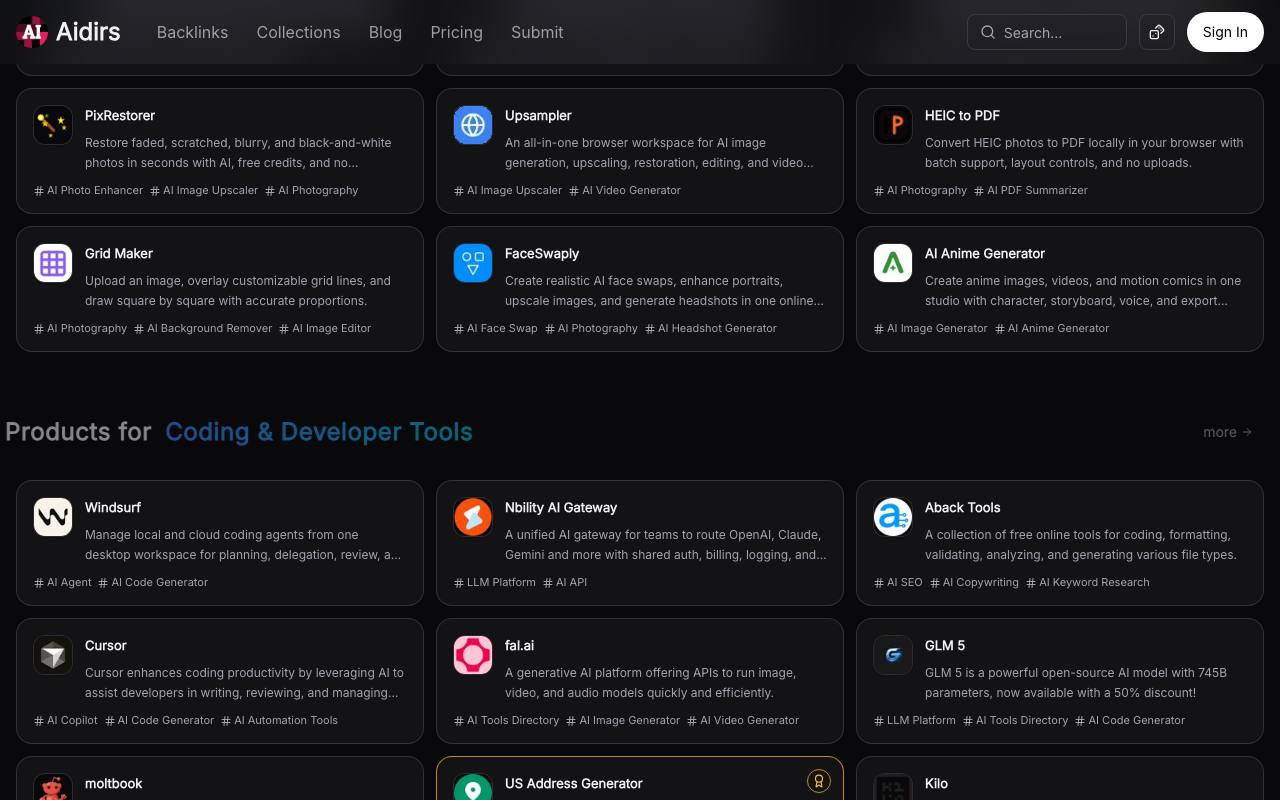Open the moltbook title link

click(x=114, y=784)
